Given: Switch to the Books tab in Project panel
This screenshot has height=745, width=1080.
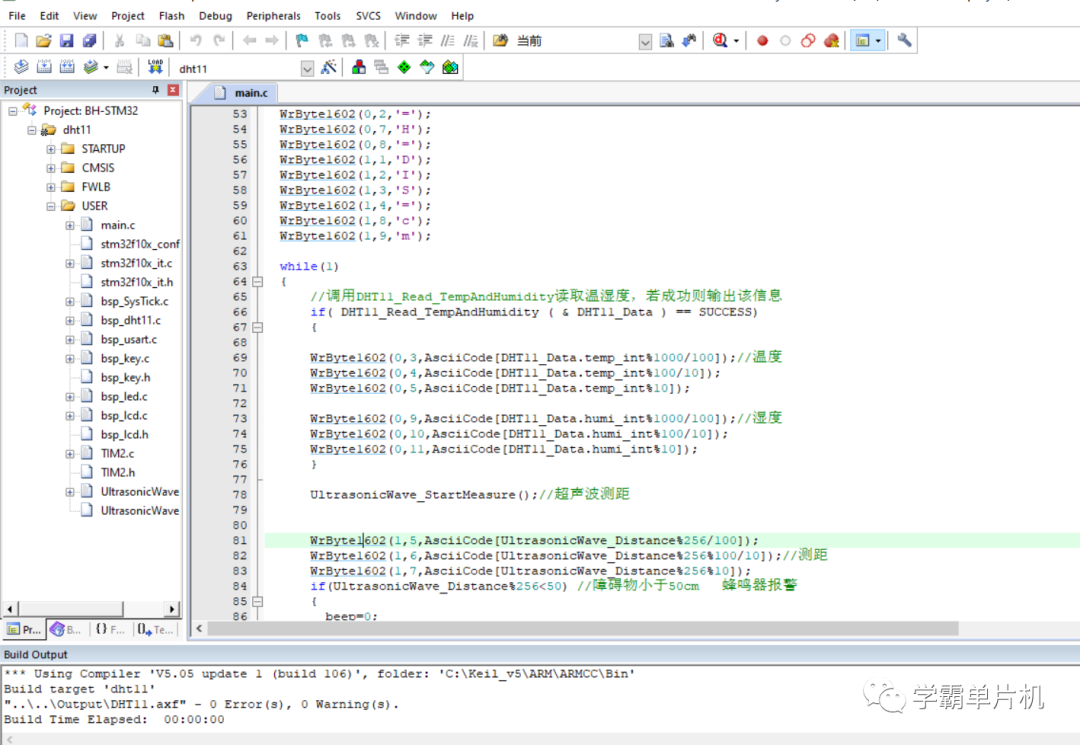Looking at the screenshot, I should click(65, 629).
